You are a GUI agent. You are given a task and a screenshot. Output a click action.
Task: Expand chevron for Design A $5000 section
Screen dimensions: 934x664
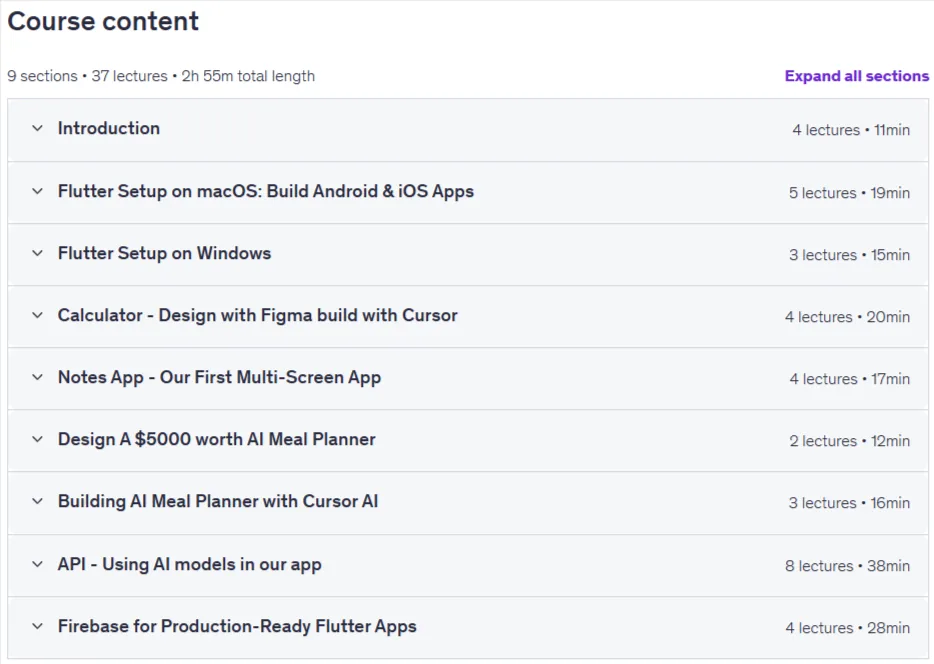tap(38, 439)
